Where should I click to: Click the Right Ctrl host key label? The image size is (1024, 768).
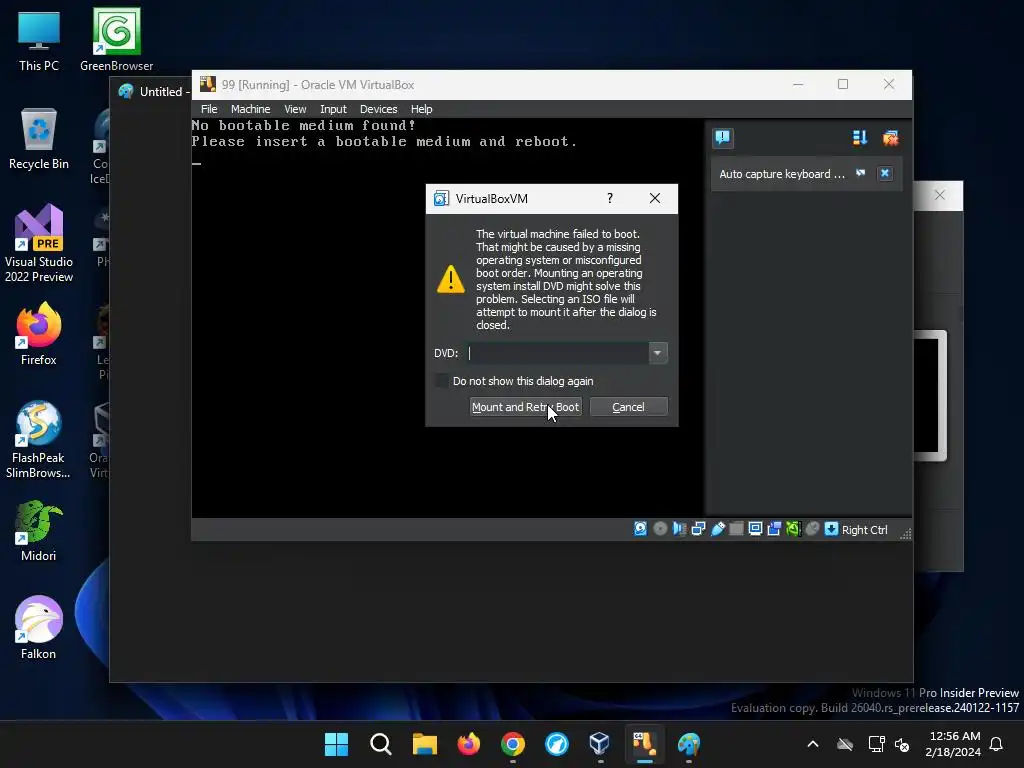[864, 530]
